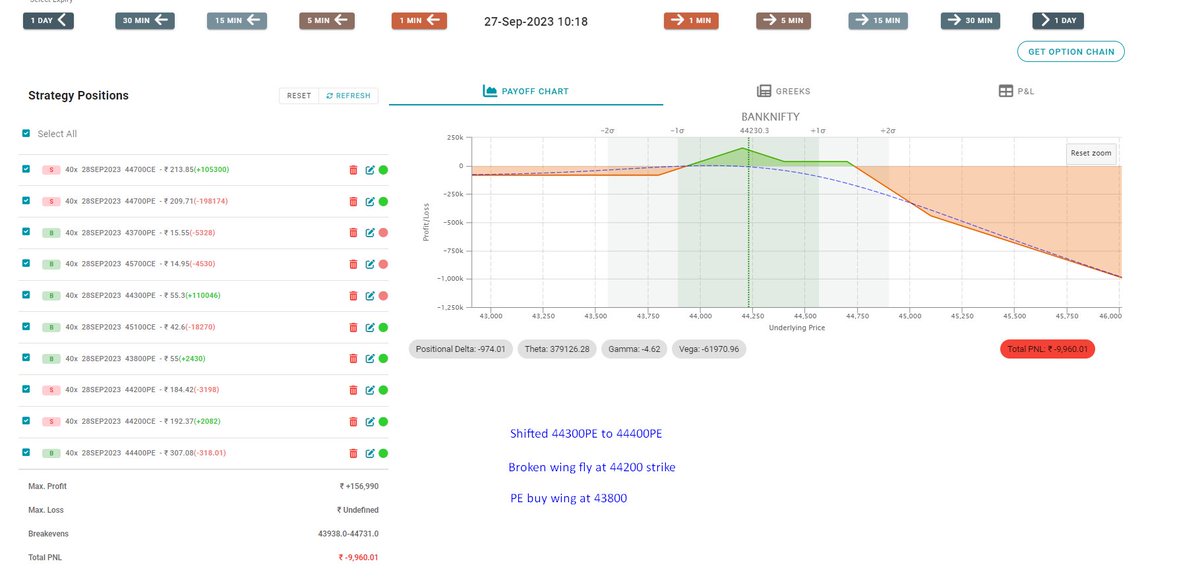This screenshot has width=1200, height=580.
Task: Edit the 43700PE position
Action: [x=370, y=233]
